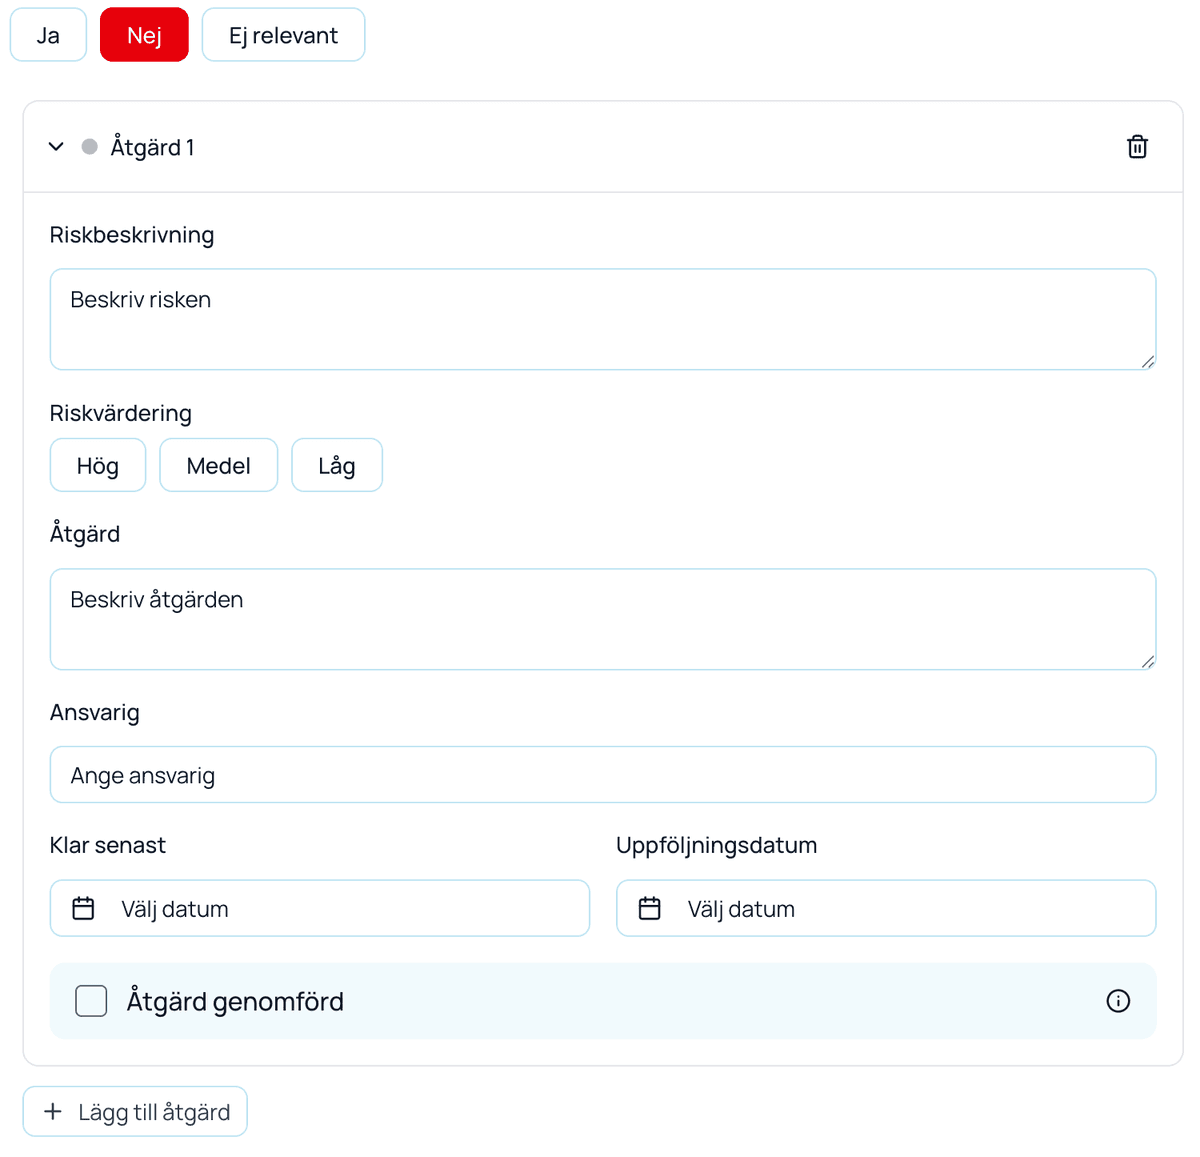1200x1157 pixels.
Task: Click the red Nej button
Action: (x=144, y=35)
